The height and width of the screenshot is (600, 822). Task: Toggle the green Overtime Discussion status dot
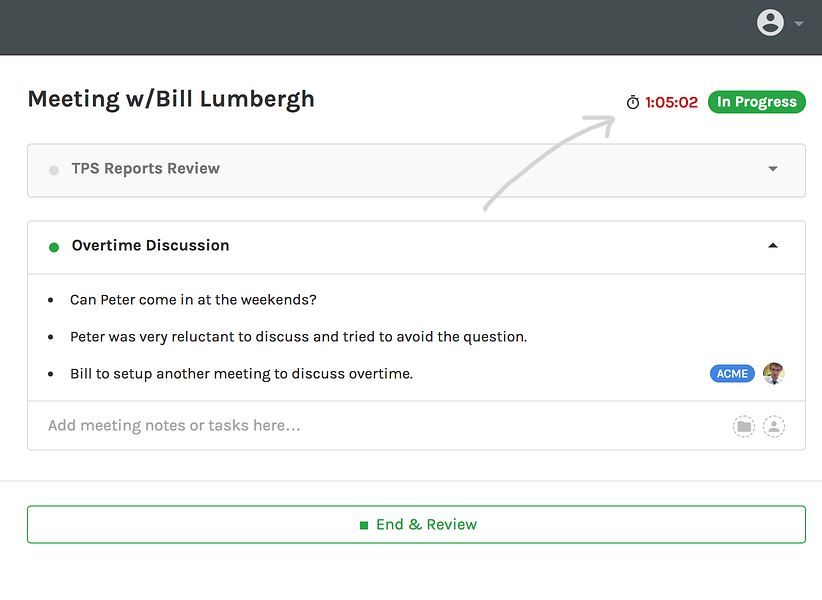click(x=54, y=247)
